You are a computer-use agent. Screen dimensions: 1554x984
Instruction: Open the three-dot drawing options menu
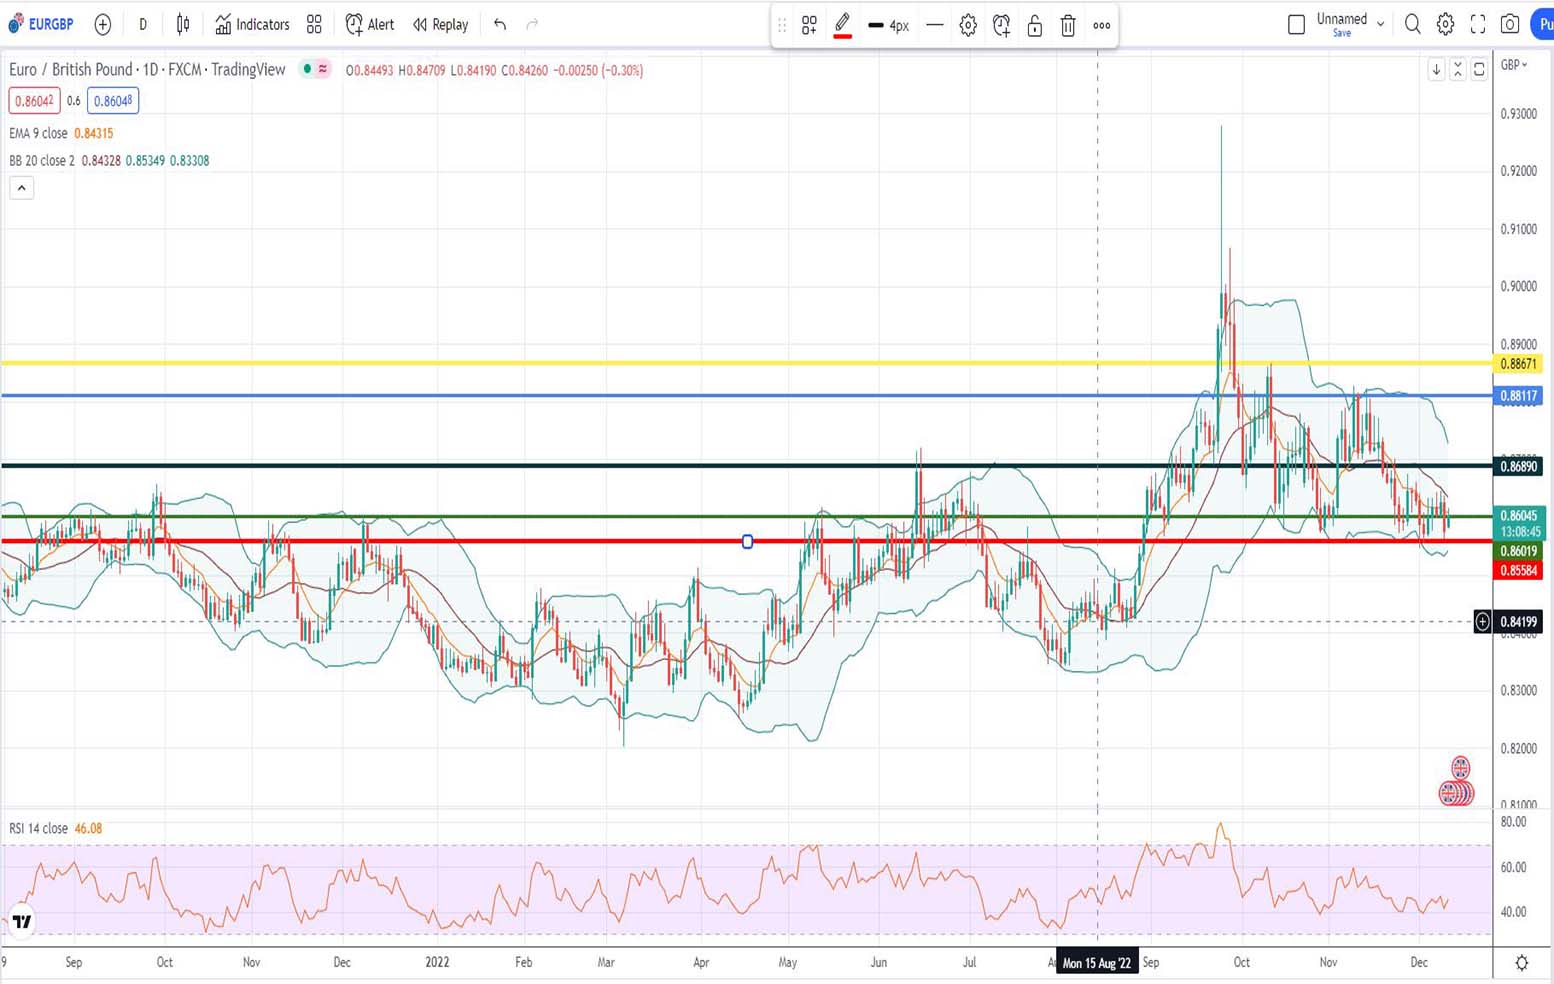click(1101, 25)
